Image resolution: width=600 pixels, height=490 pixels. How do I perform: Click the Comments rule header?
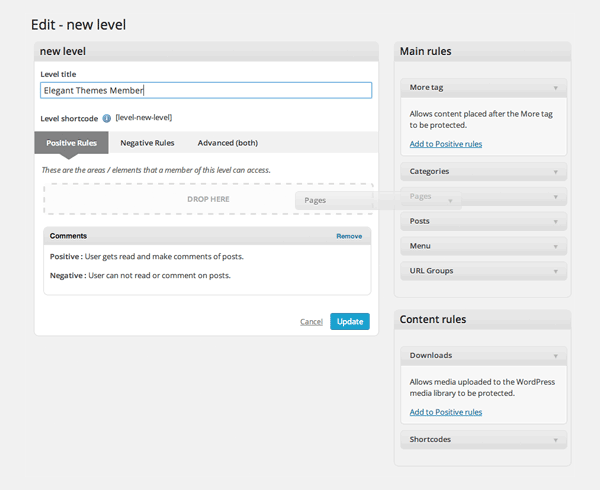pyautogui.click(x=207, y=236)
